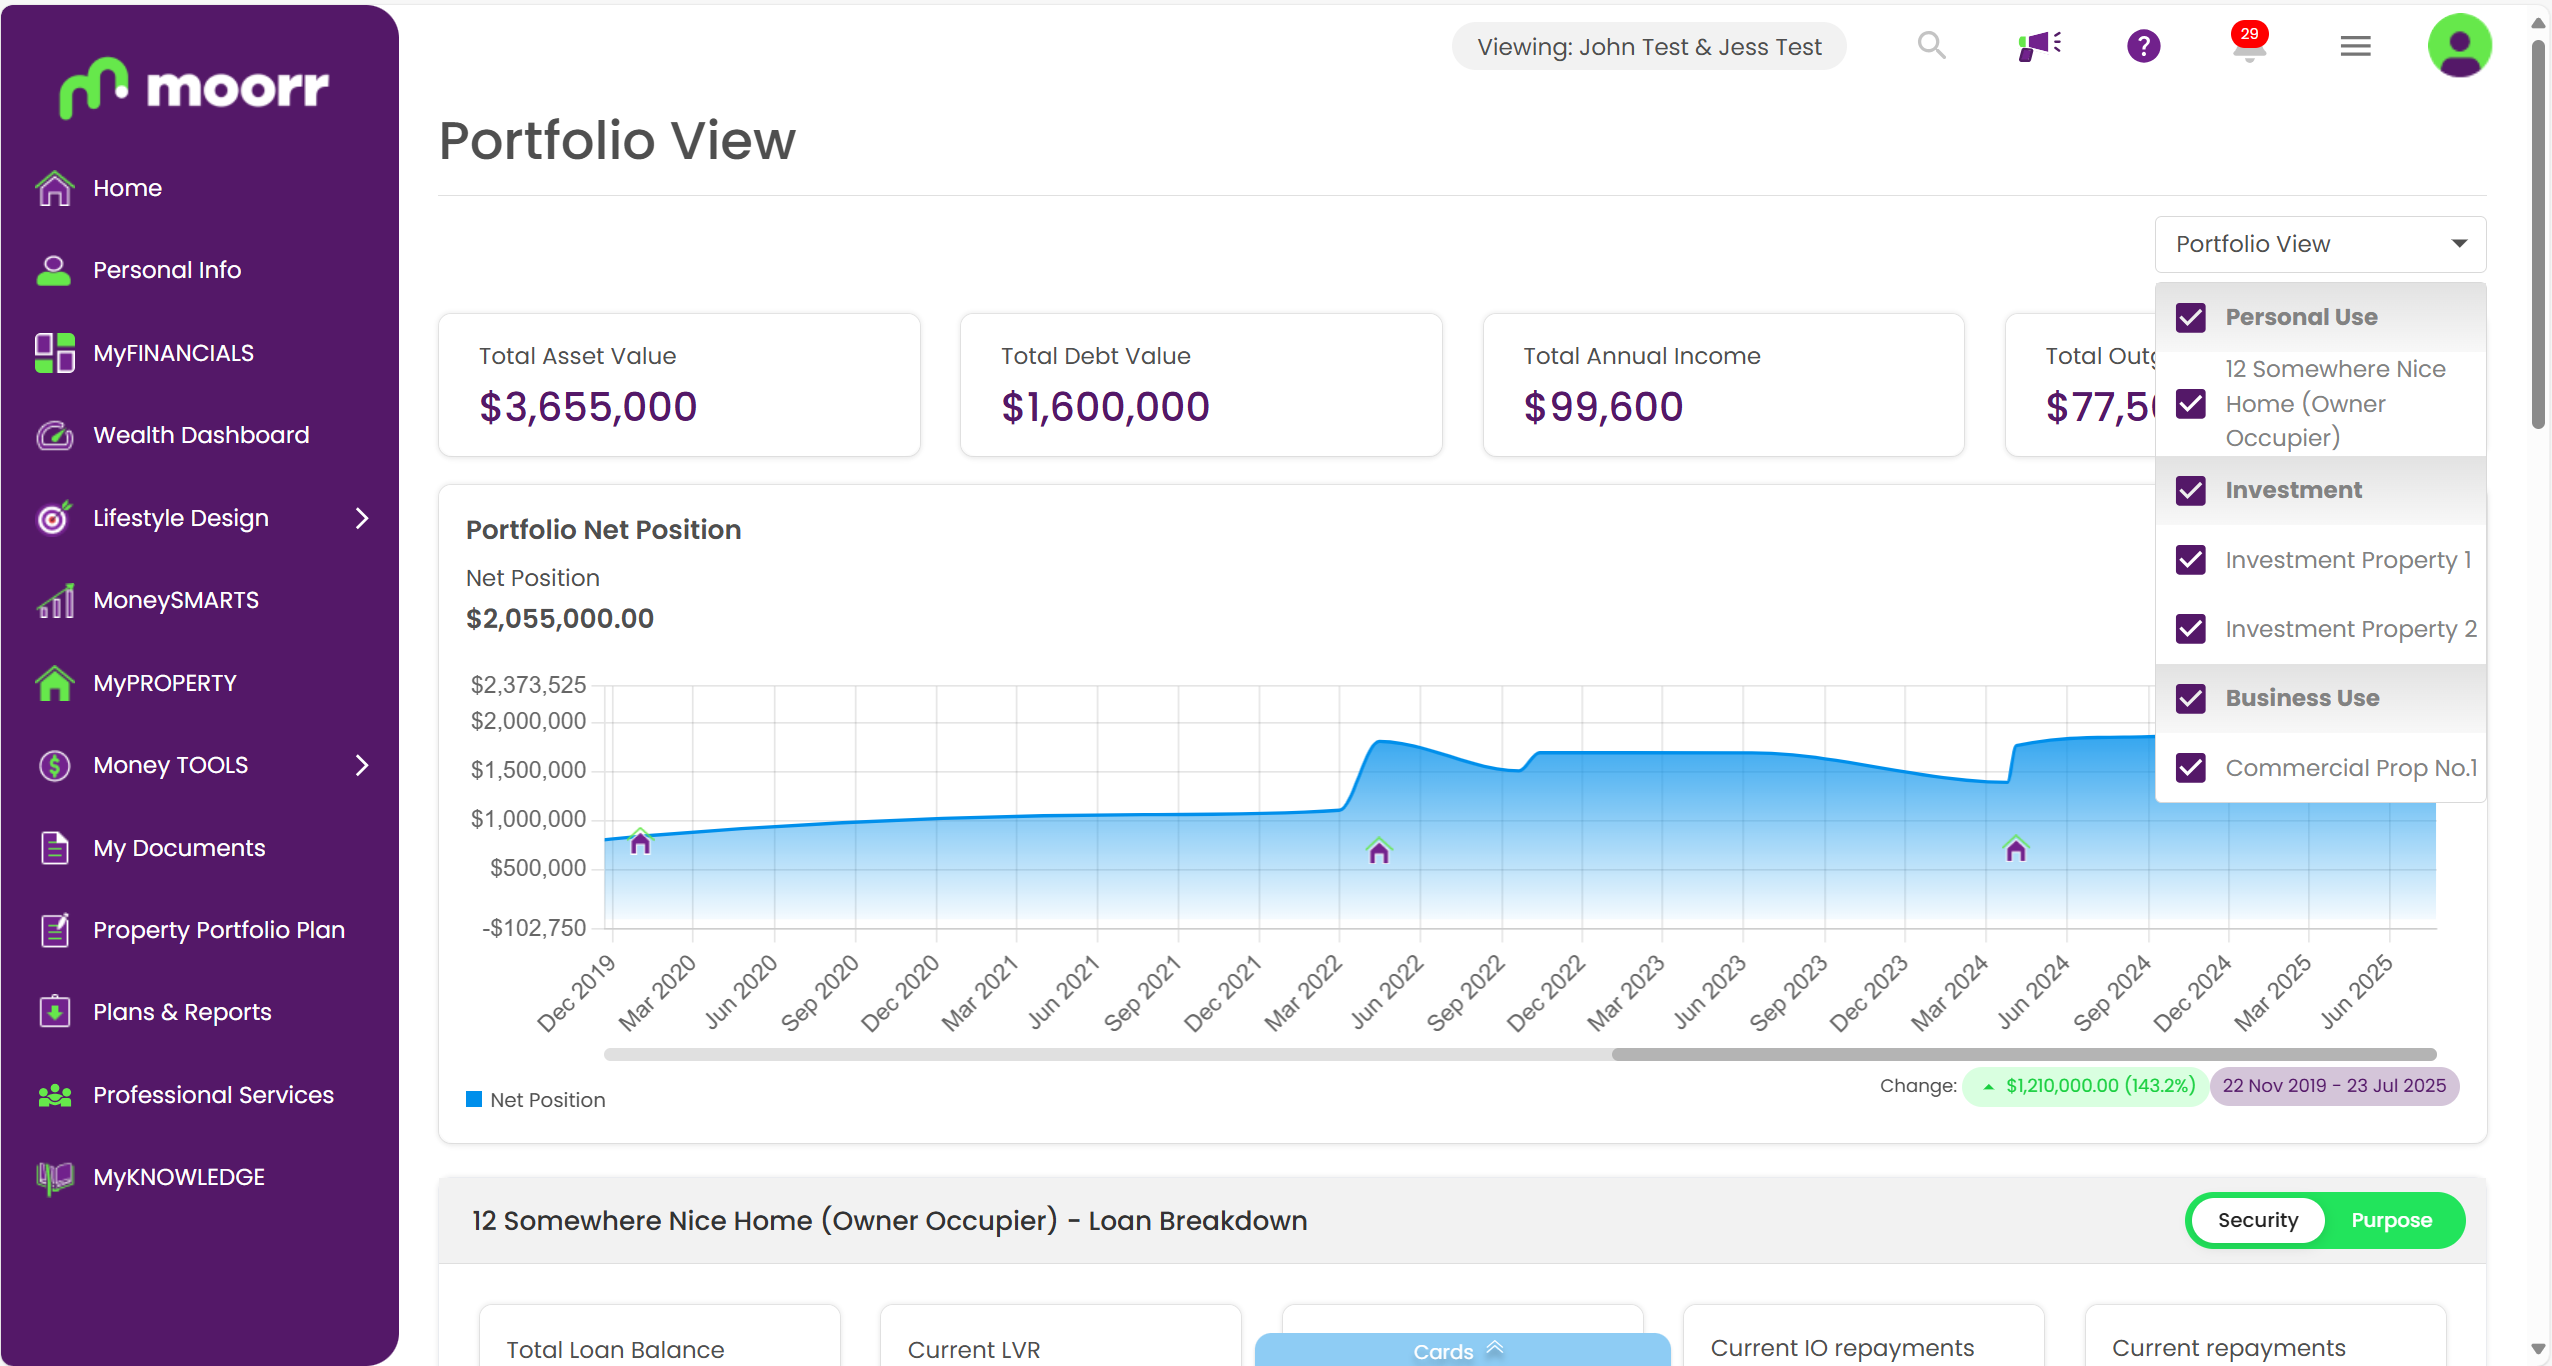Click the Plans & Reports download icon
Viewport: 2552px width, 1366px height.
pyautogui.click(x=54, y=1012)
